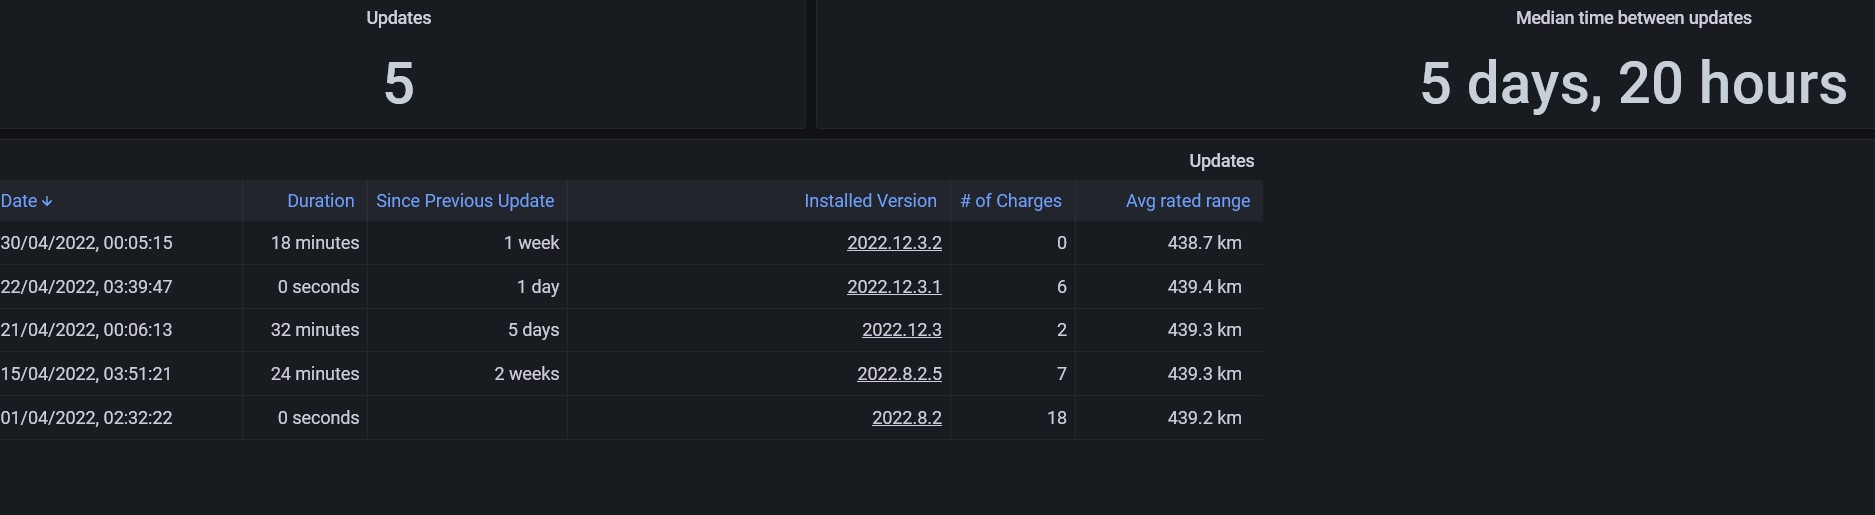Click the Date column sort arrow
The image size is (1875, 515).
[x=47, y=201]
